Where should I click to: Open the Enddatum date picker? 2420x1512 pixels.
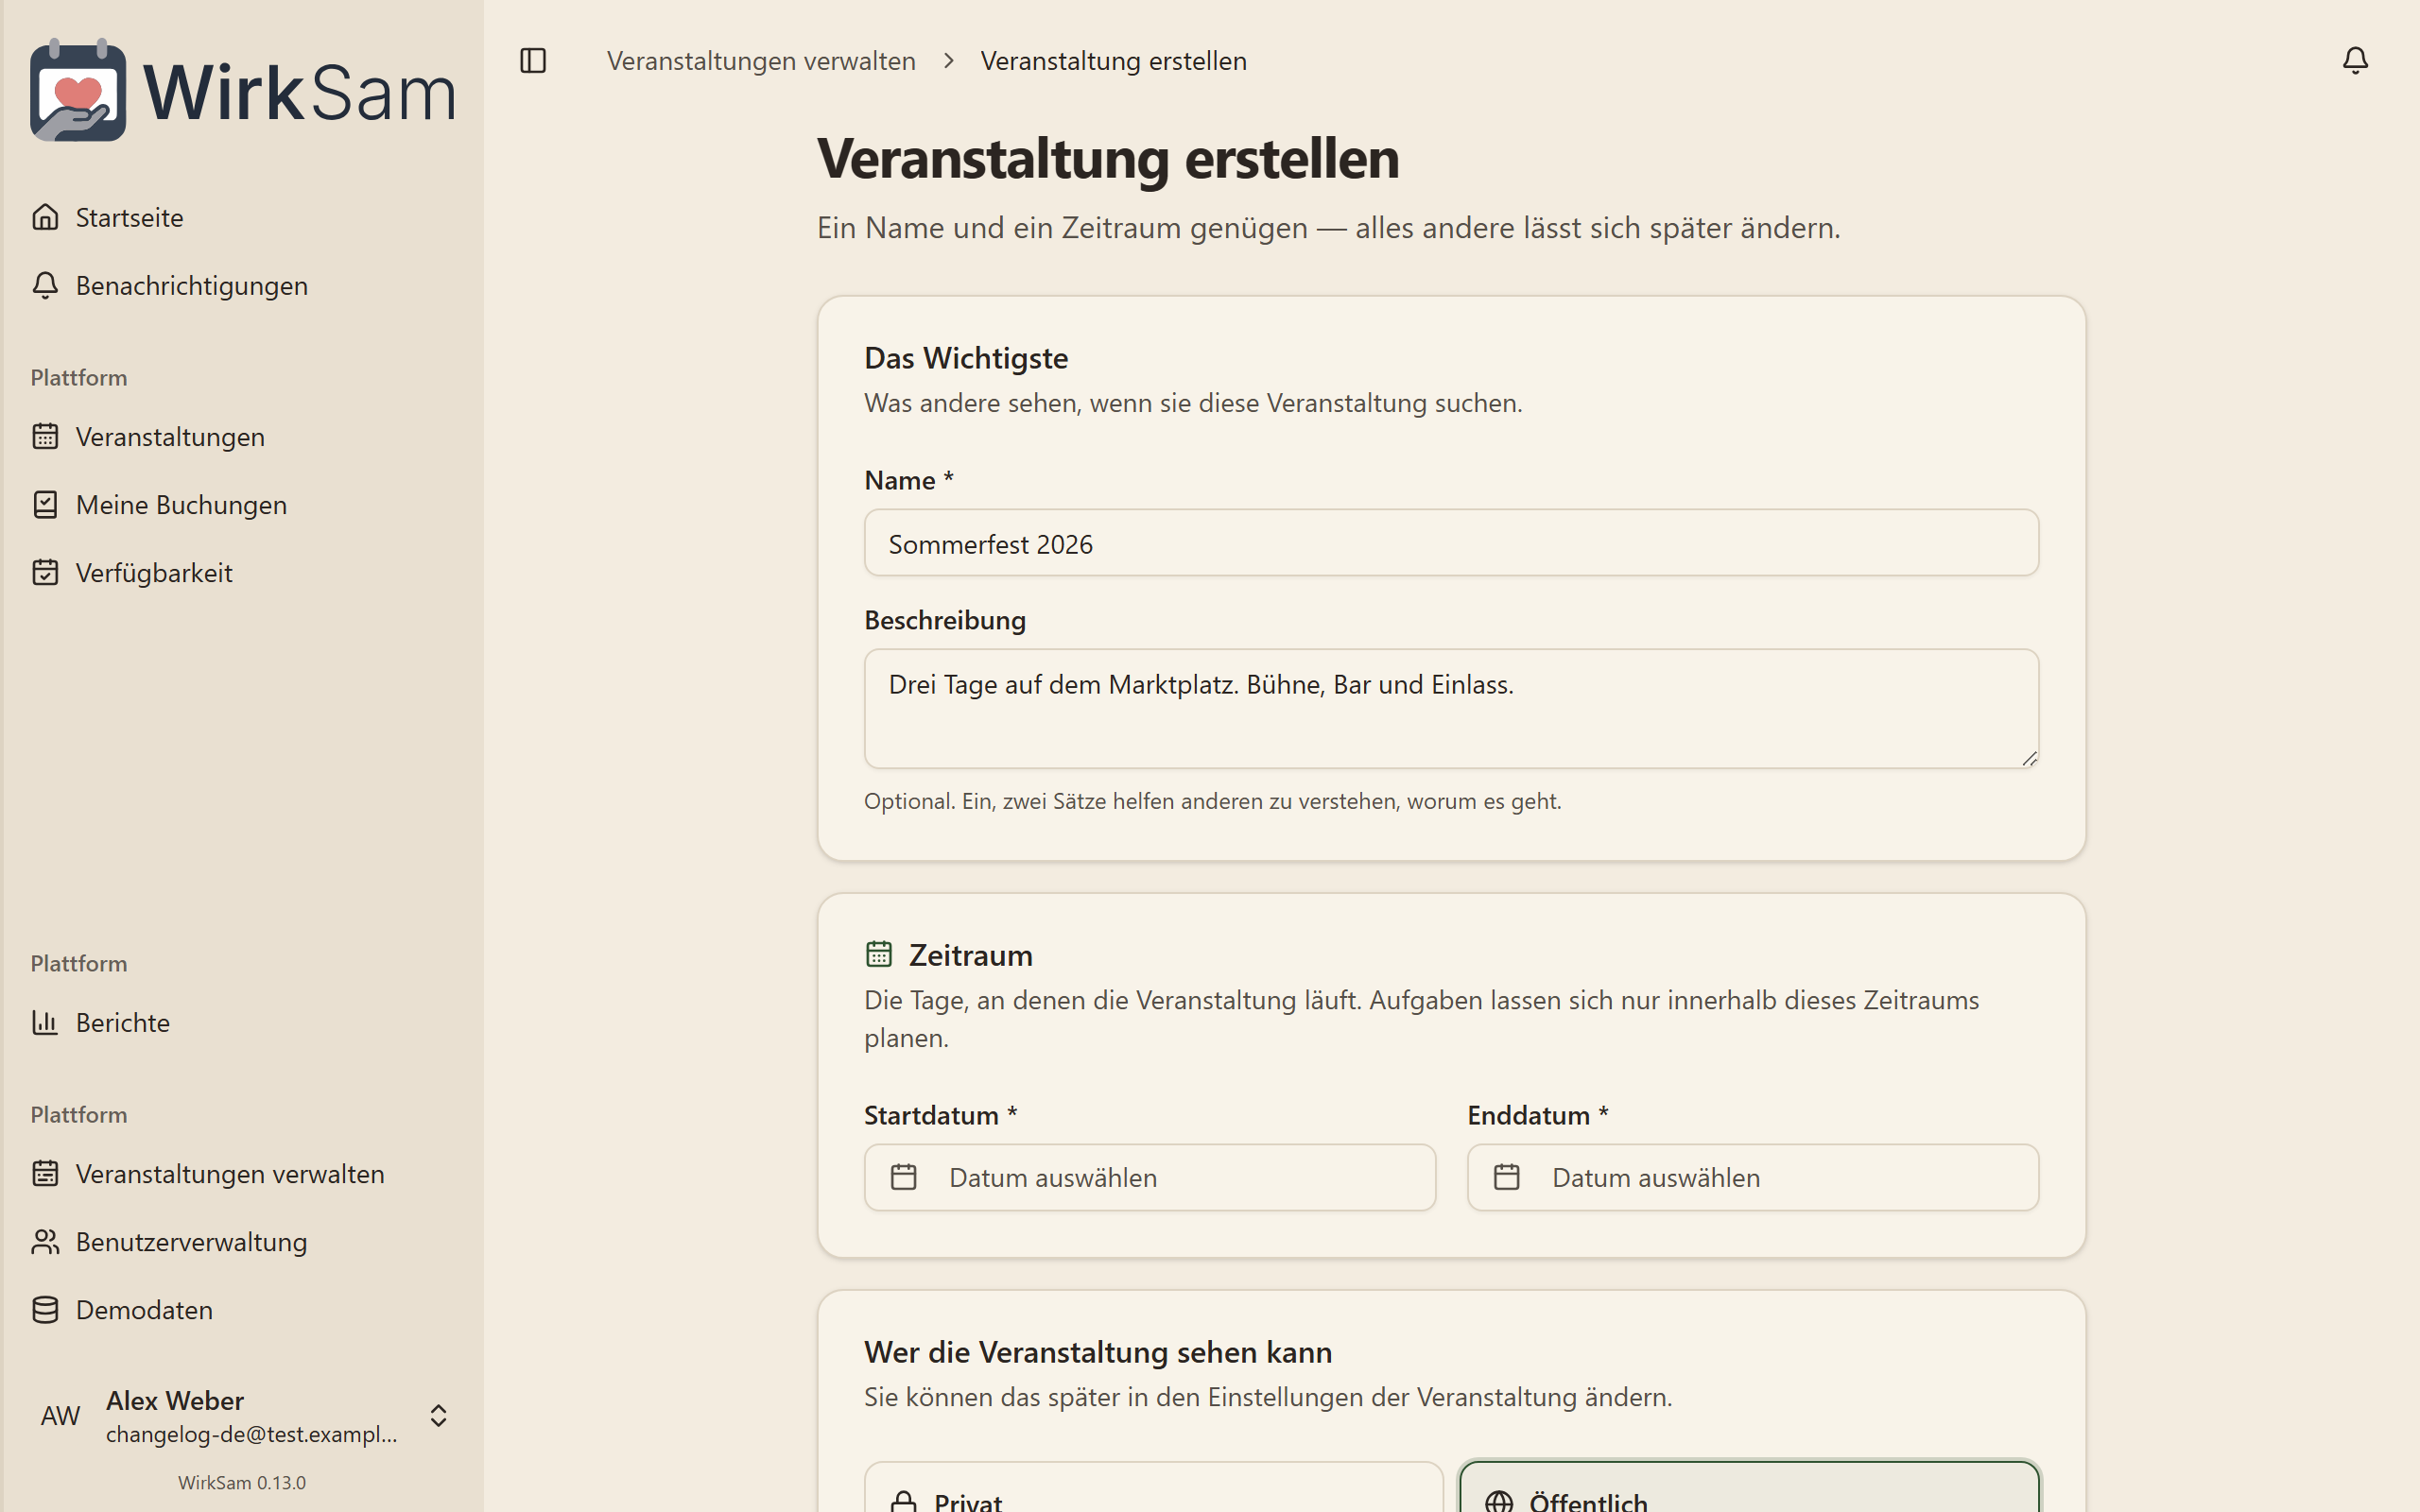tap(1753, 1177)
